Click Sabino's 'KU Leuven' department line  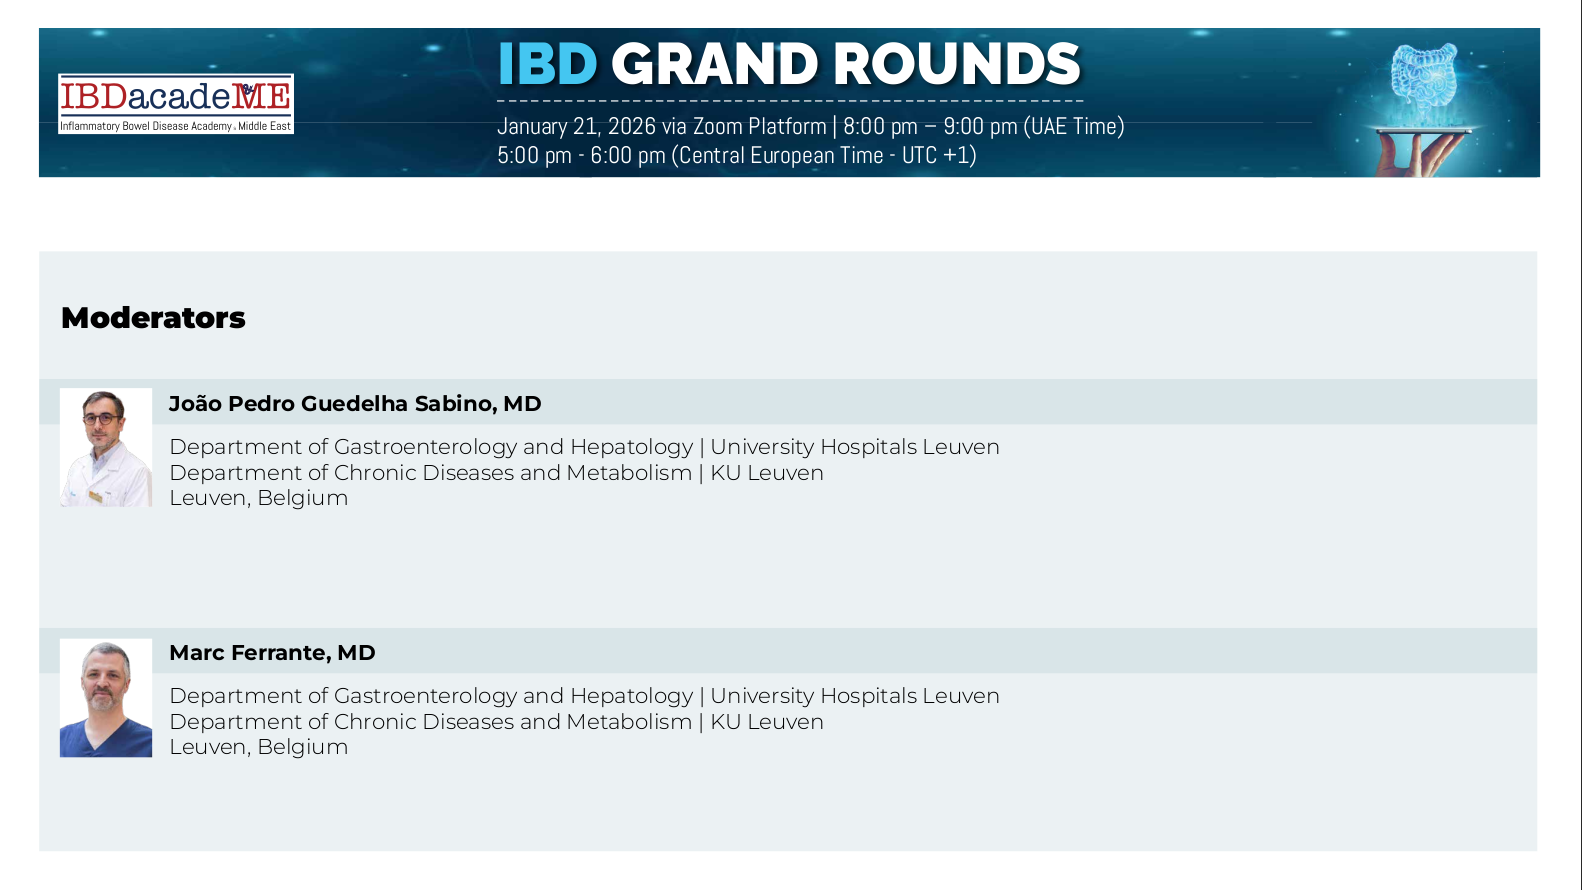[x=496, y=473]
